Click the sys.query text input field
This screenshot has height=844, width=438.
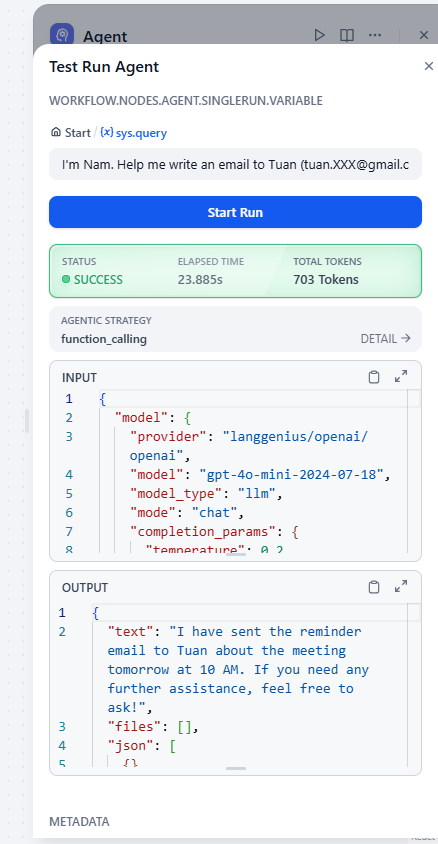tap(235, 164)
